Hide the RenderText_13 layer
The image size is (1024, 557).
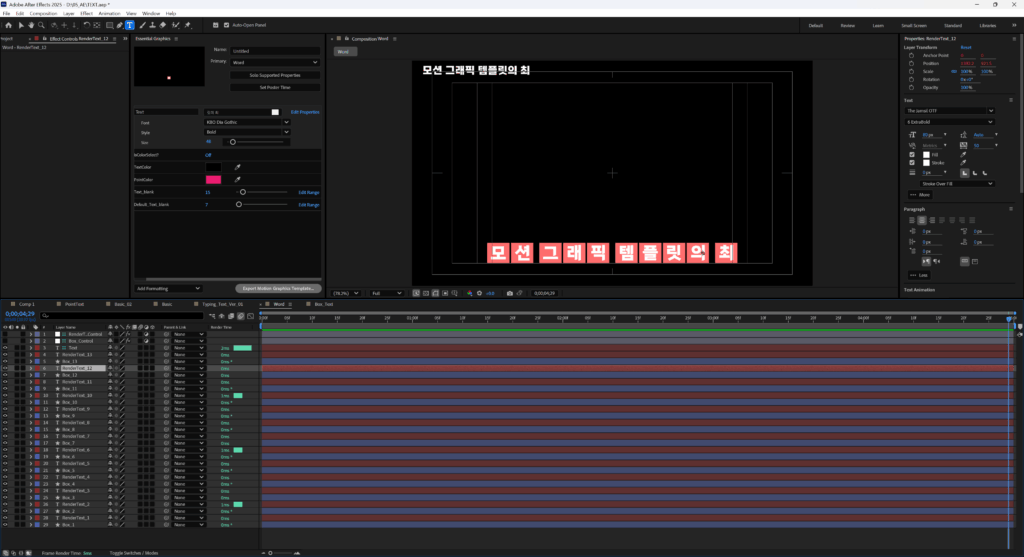(5, 355)
